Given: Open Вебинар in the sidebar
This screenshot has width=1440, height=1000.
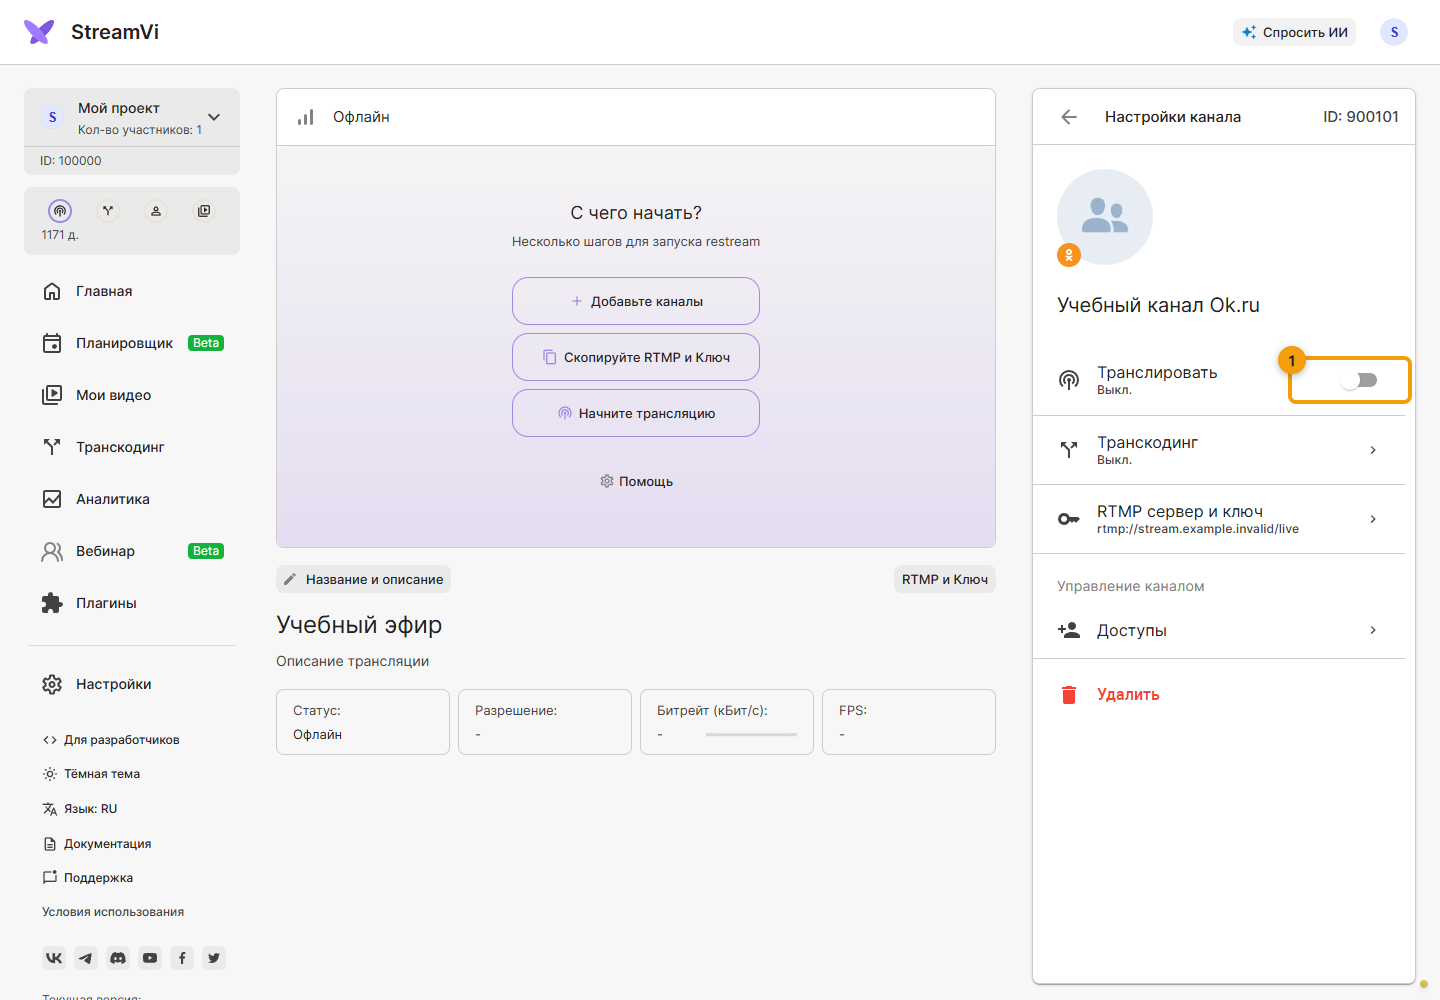Looking at the screenshot, I should 132,551.
